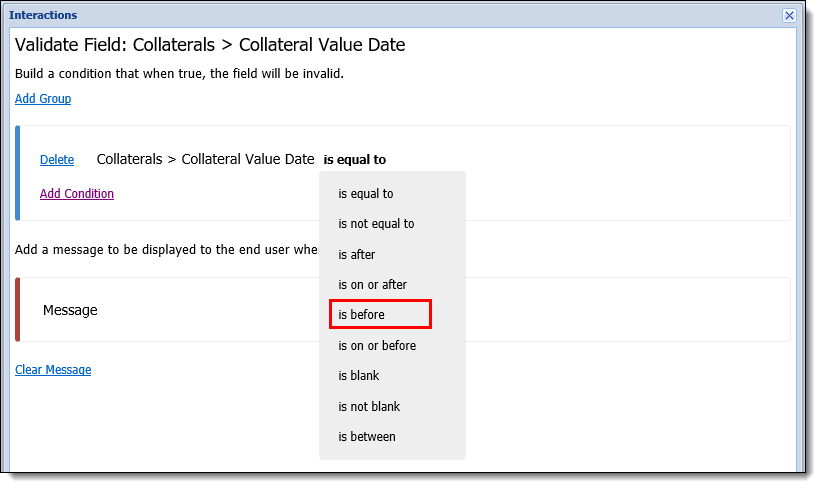Click the red message section bar
This screenshot has height=488, width=821.
click(18, 310)
